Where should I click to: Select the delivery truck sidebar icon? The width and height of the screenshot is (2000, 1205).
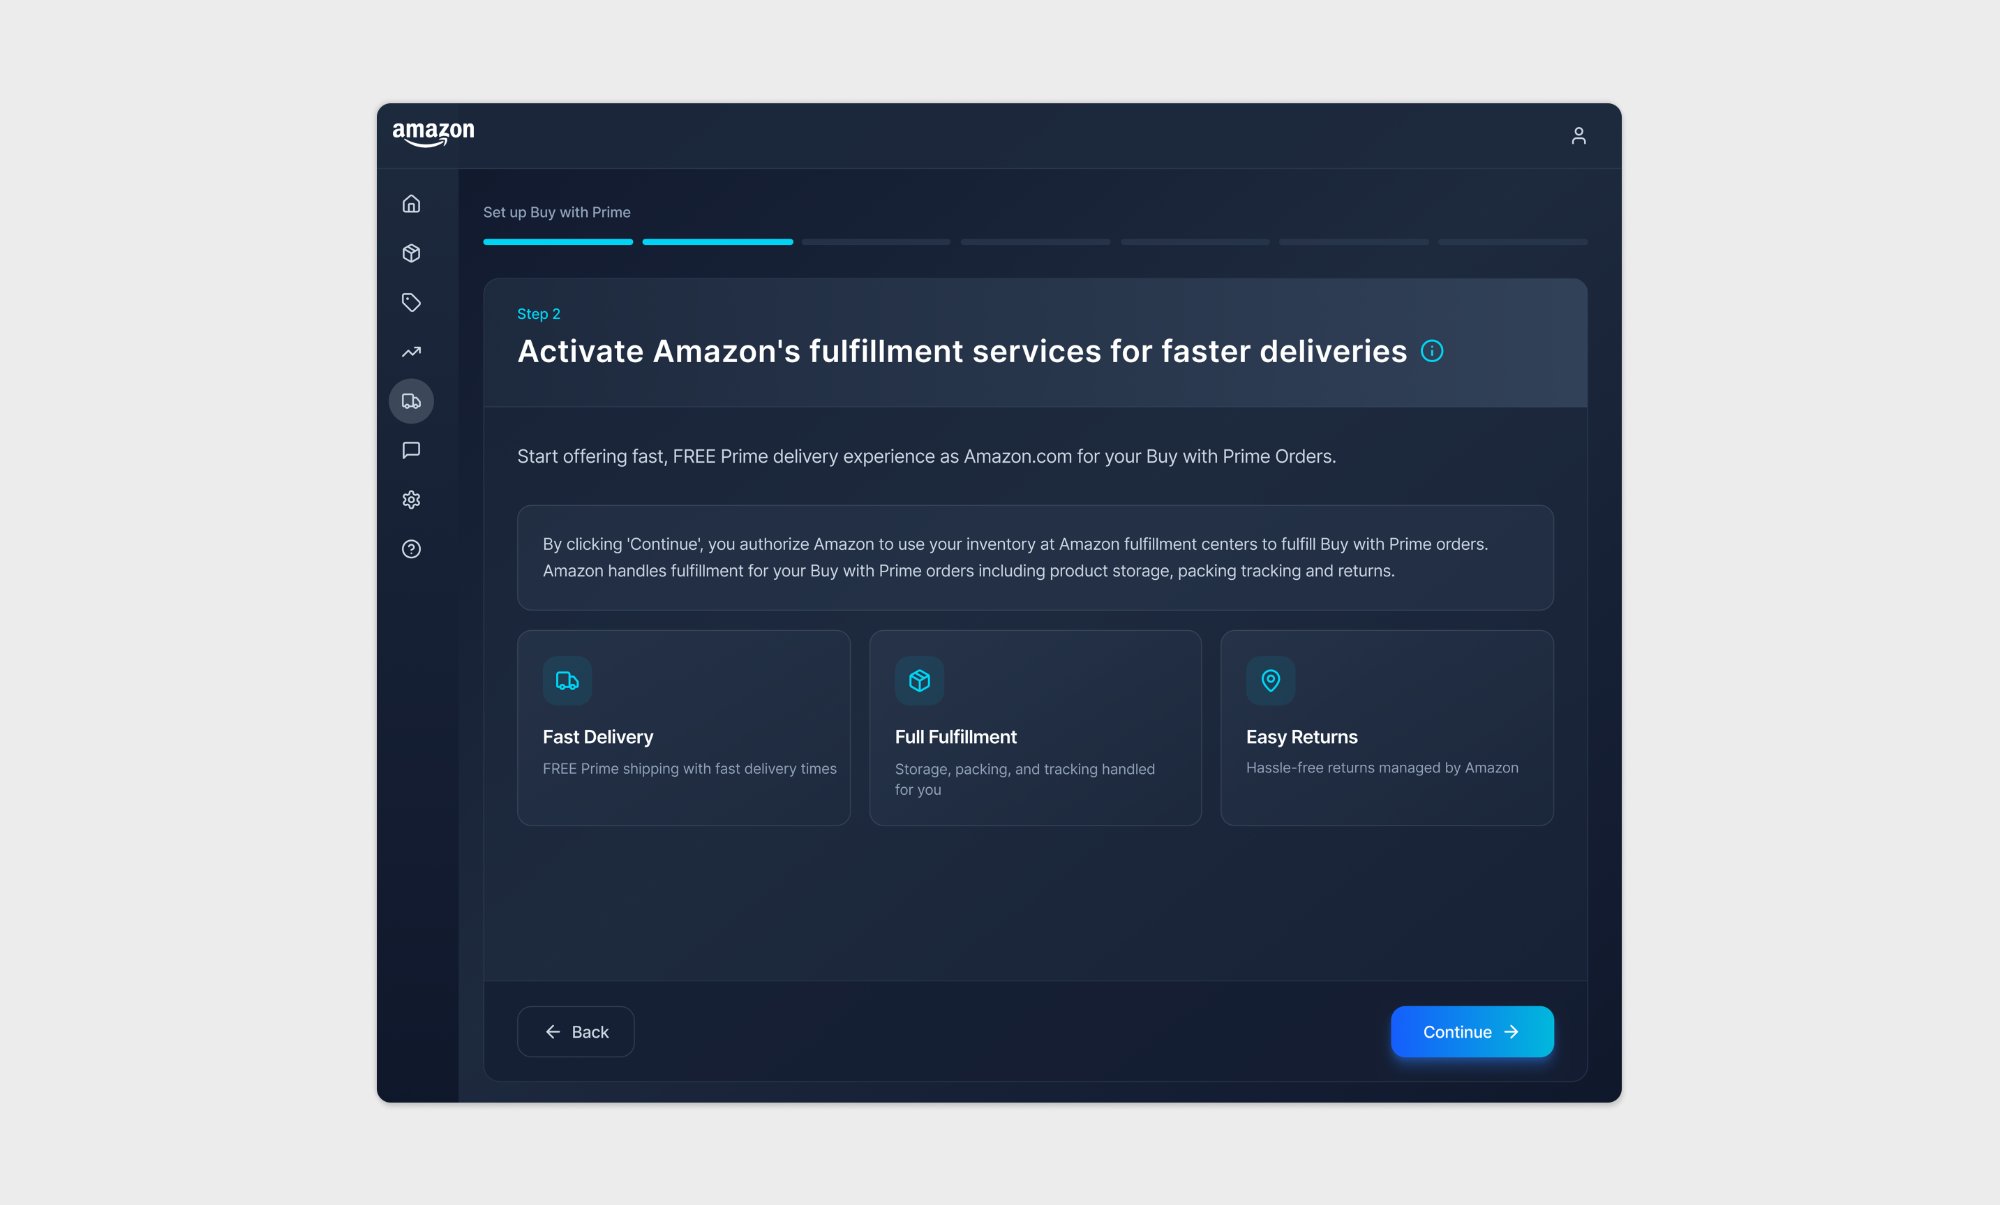pos(411,401)
